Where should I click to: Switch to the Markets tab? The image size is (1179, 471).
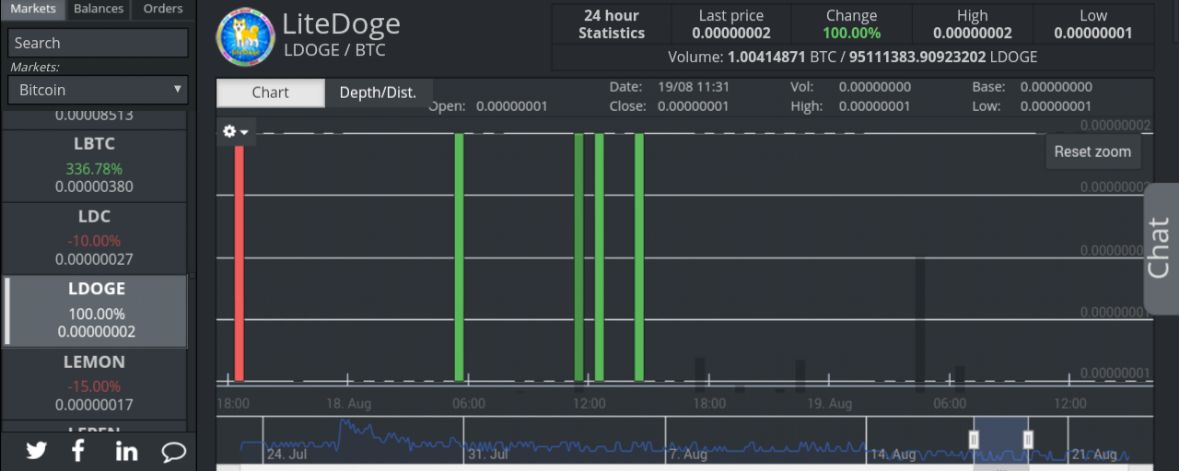pos(33,9)
